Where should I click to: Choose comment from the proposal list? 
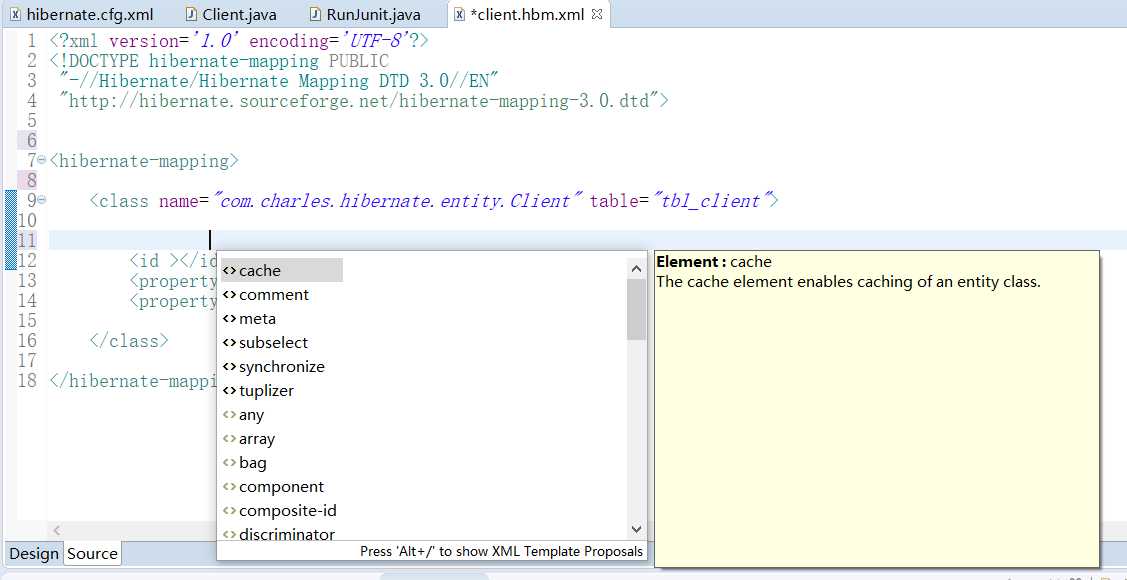pyautogui.click(x=274, y=295)
